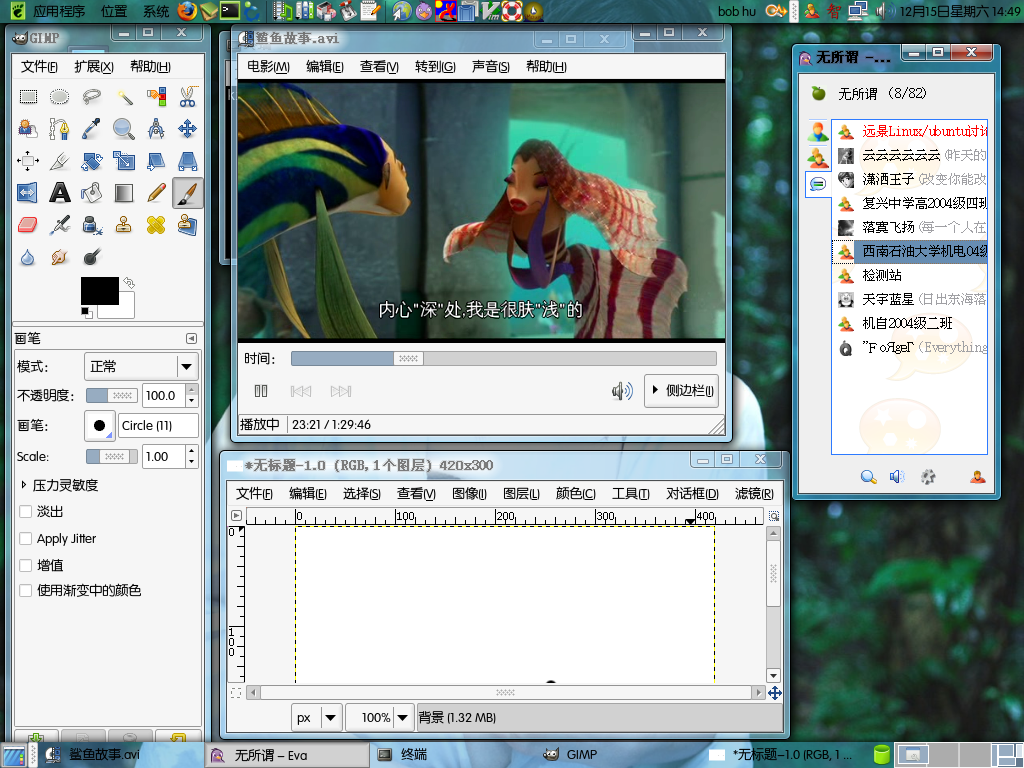Open 扩展(X) menu in GIMP toolbox
Image resolution: width=1024 pixels, height=768 pixels.
(94, 67)
